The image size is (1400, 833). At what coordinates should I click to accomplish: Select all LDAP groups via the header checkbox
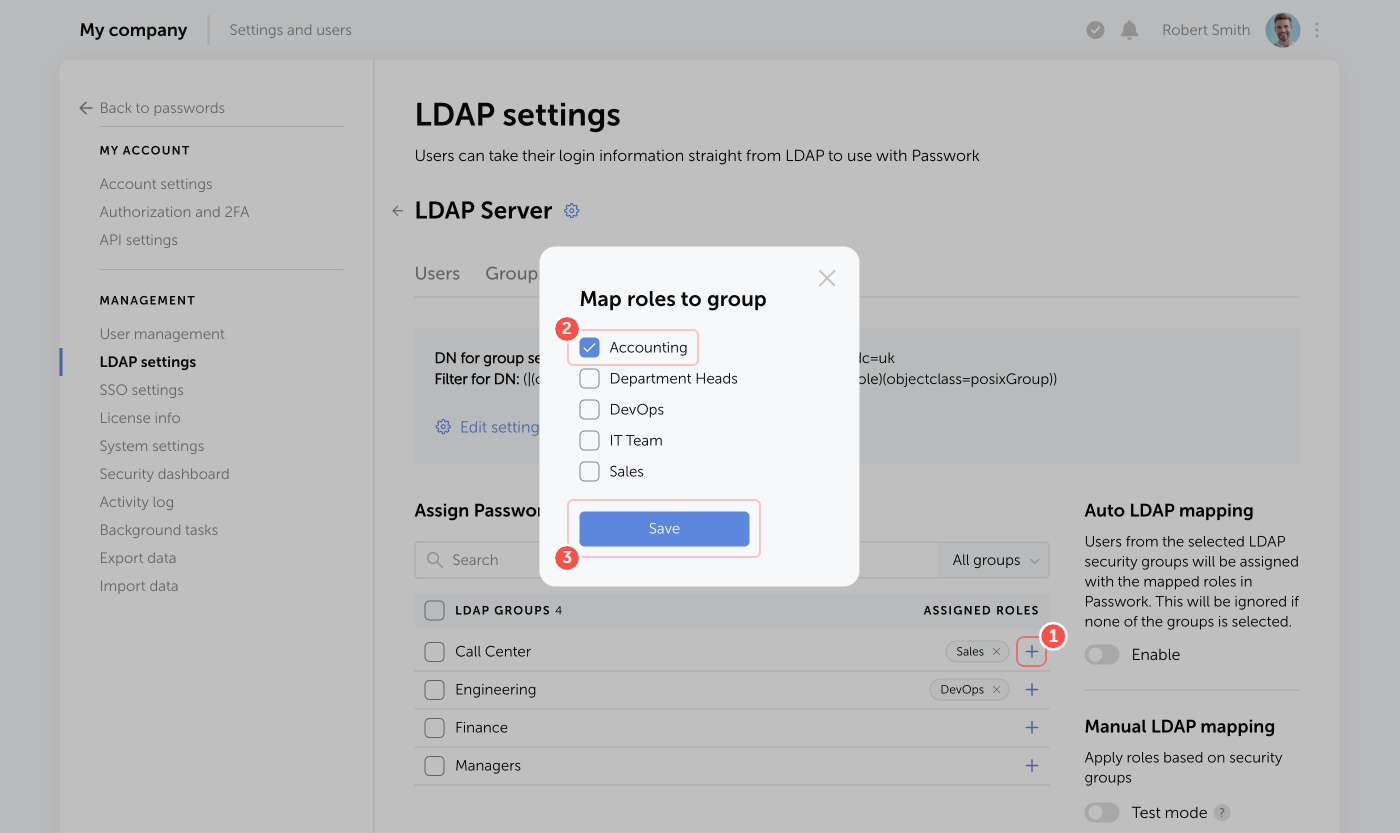[x=435, y=610]
